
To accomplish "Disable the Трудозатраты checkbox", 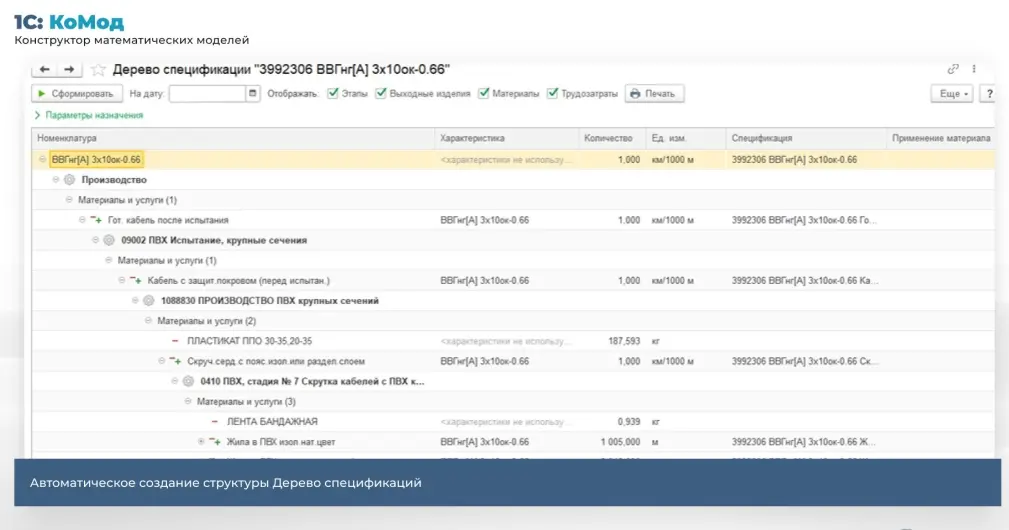I will (552, 93).
